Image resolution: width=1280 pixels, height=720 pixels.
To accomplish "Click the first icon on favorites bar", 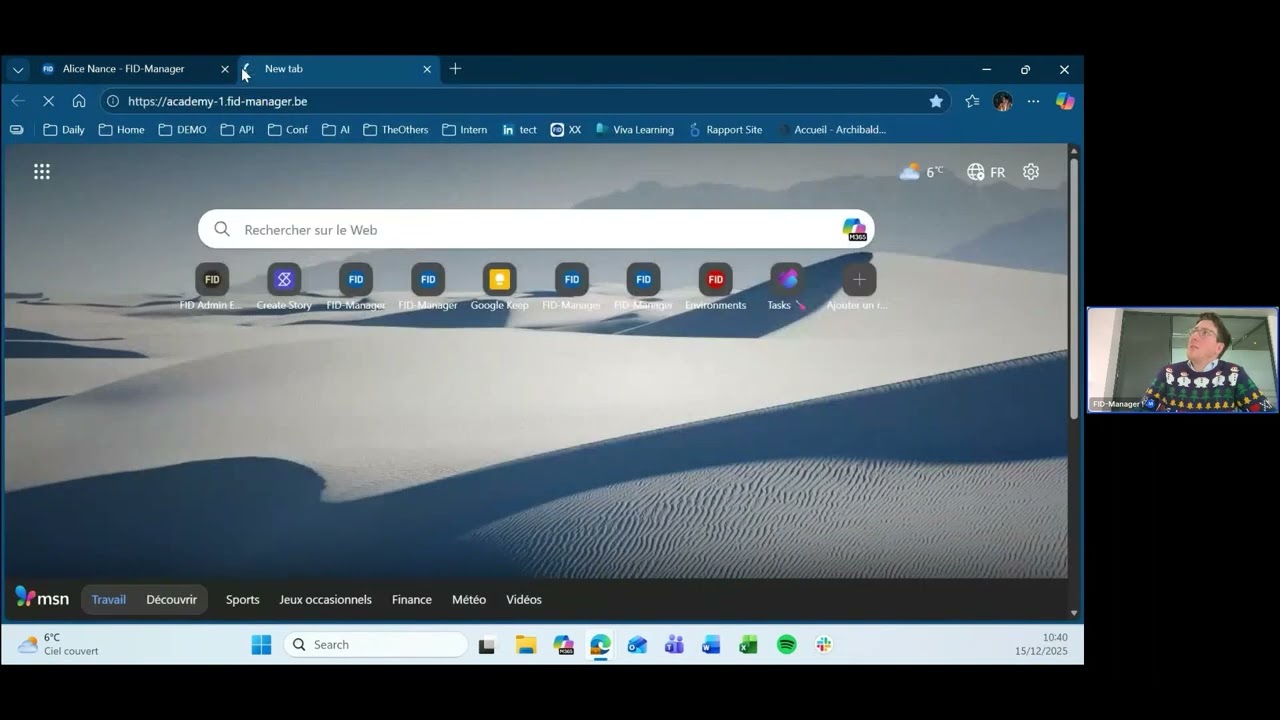I will tap(16, 129).
